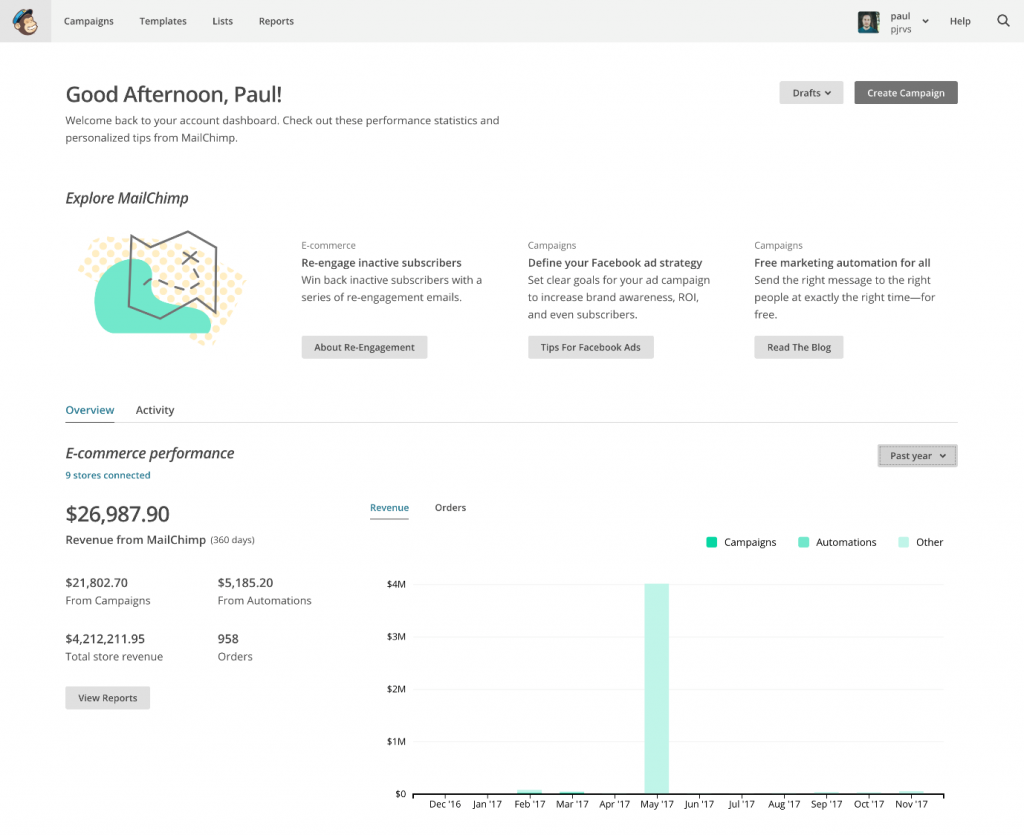Click the 'Explore MailChimp' section title

click(x=127, y=198)
